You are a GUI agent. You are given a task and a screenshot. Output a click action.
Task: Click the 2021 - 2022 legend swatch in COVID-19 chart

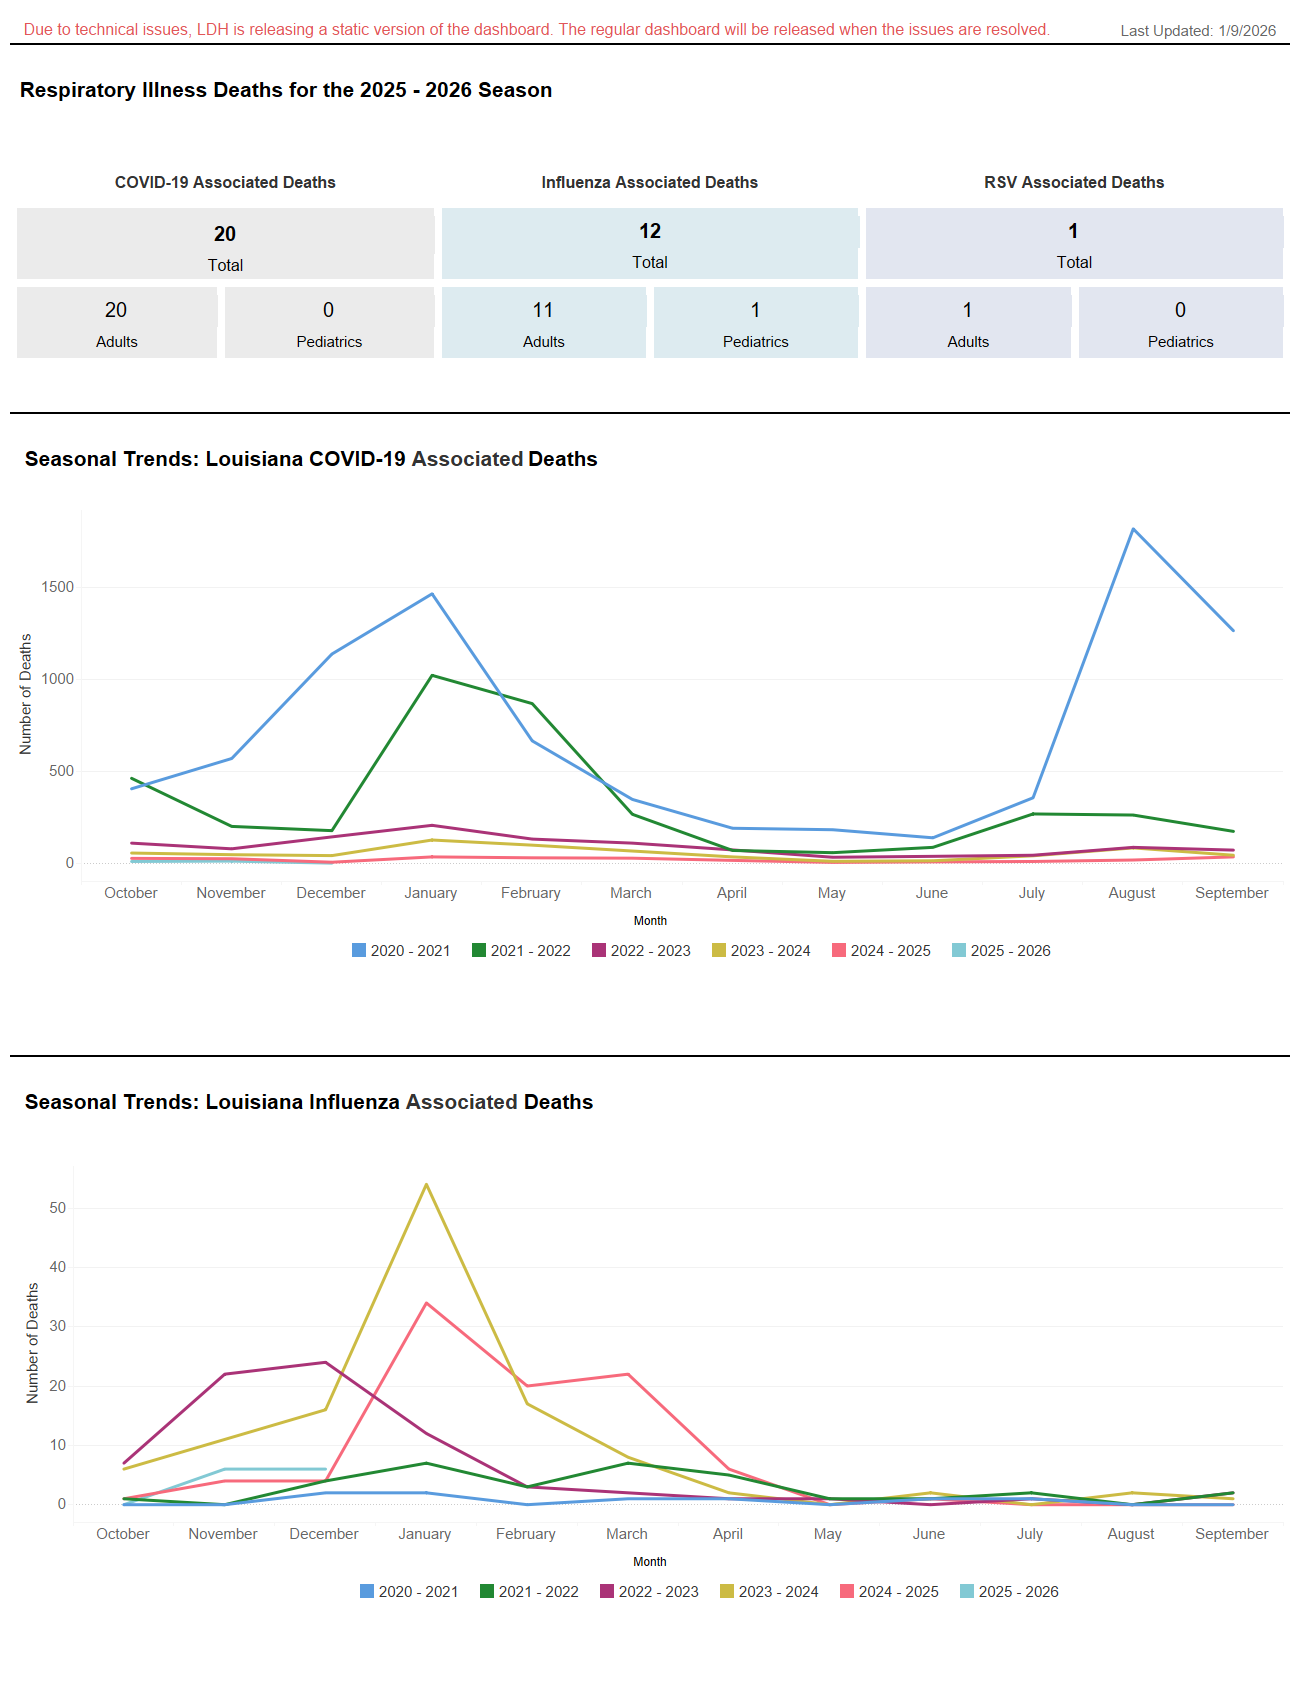(479, 950)
